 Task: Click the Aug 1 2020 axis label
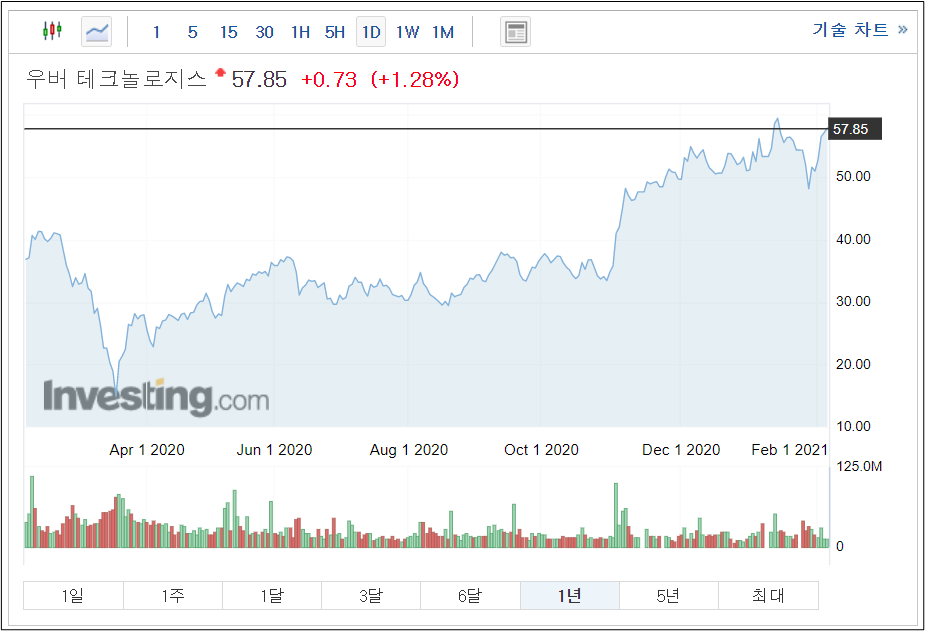[x=409, y=450]
